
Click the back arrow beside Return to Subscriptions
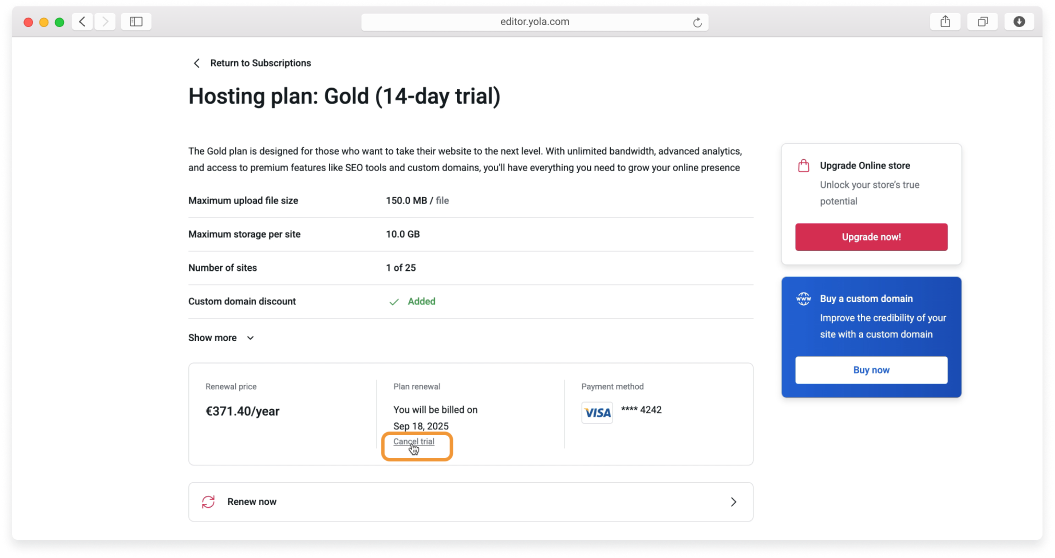196,63
